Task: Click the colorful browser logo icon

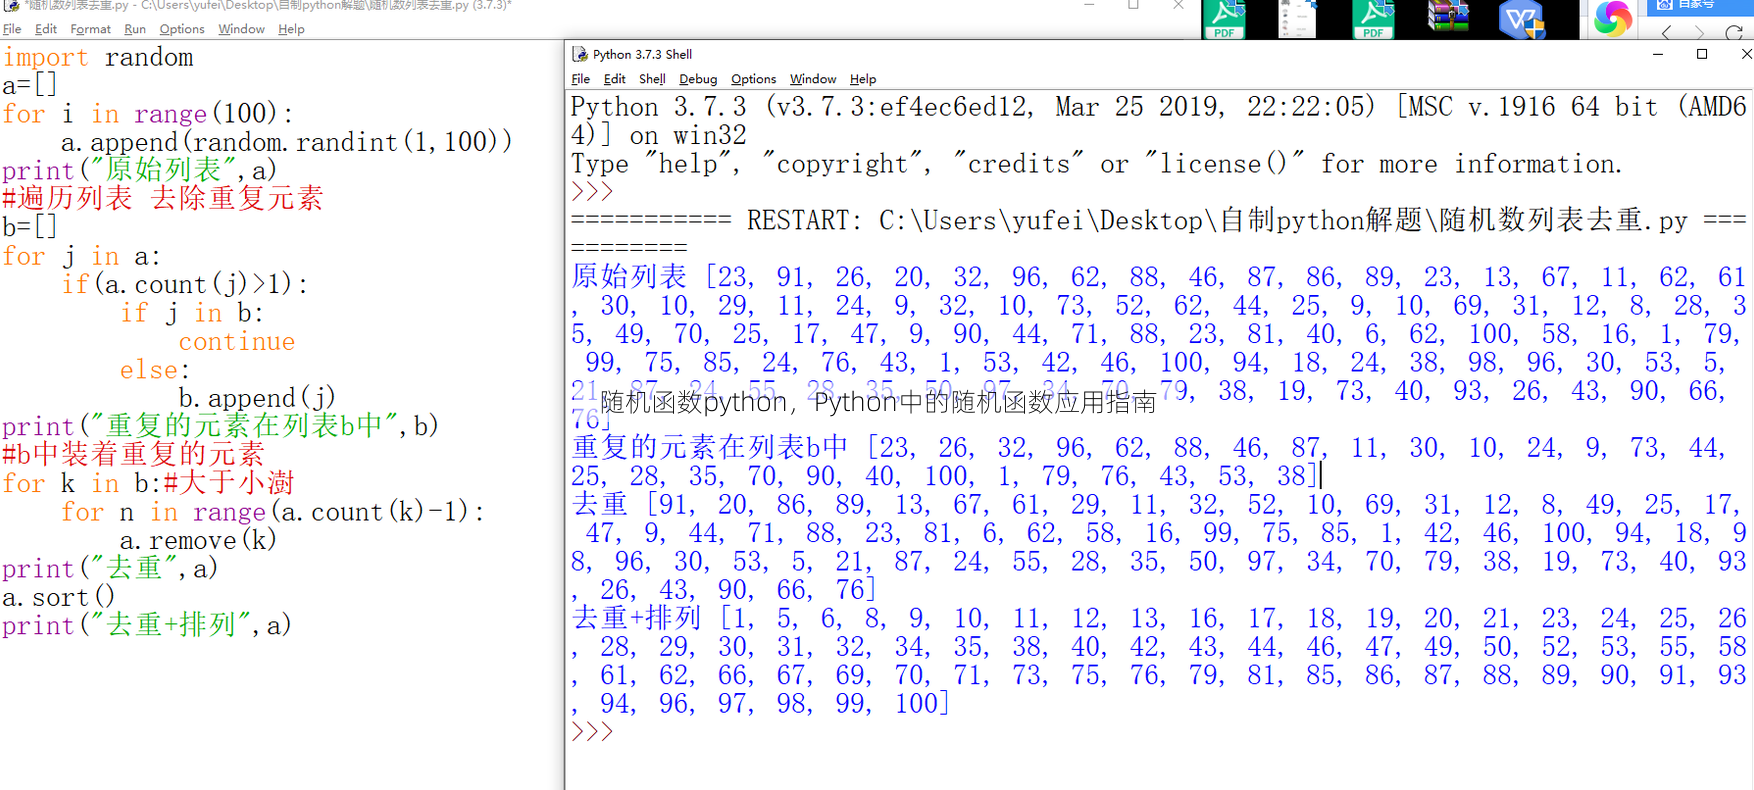Action: pos(1612,19)
